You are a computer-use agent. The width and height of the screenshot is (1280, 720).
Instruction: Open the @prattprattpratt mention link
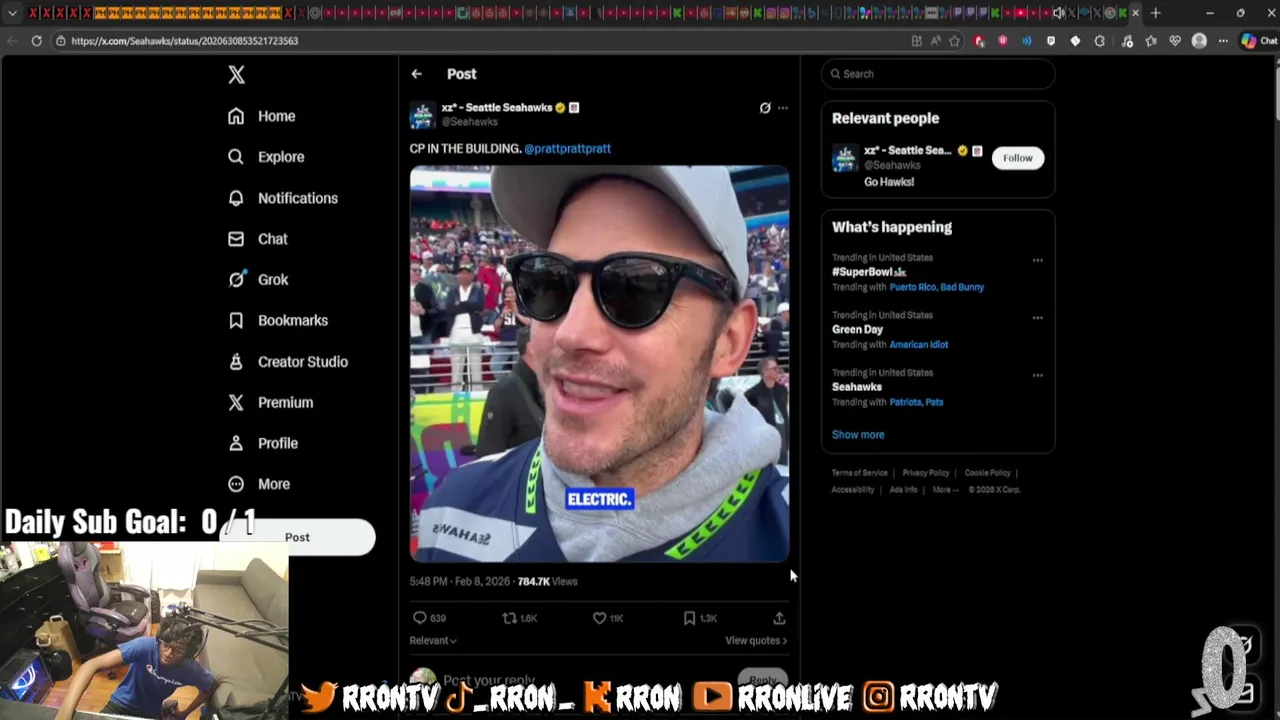click(x=567, y=148)
